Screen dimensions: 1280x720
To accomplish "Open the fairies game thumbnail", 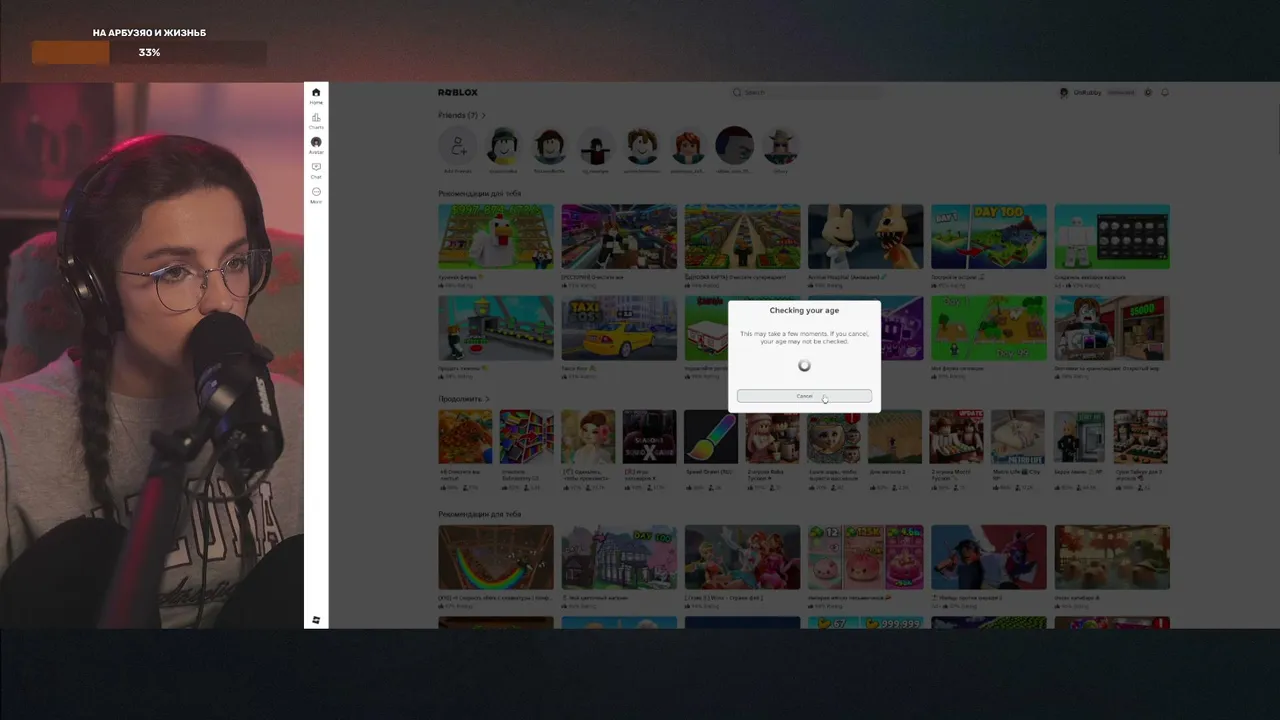I will pos(742,557).
